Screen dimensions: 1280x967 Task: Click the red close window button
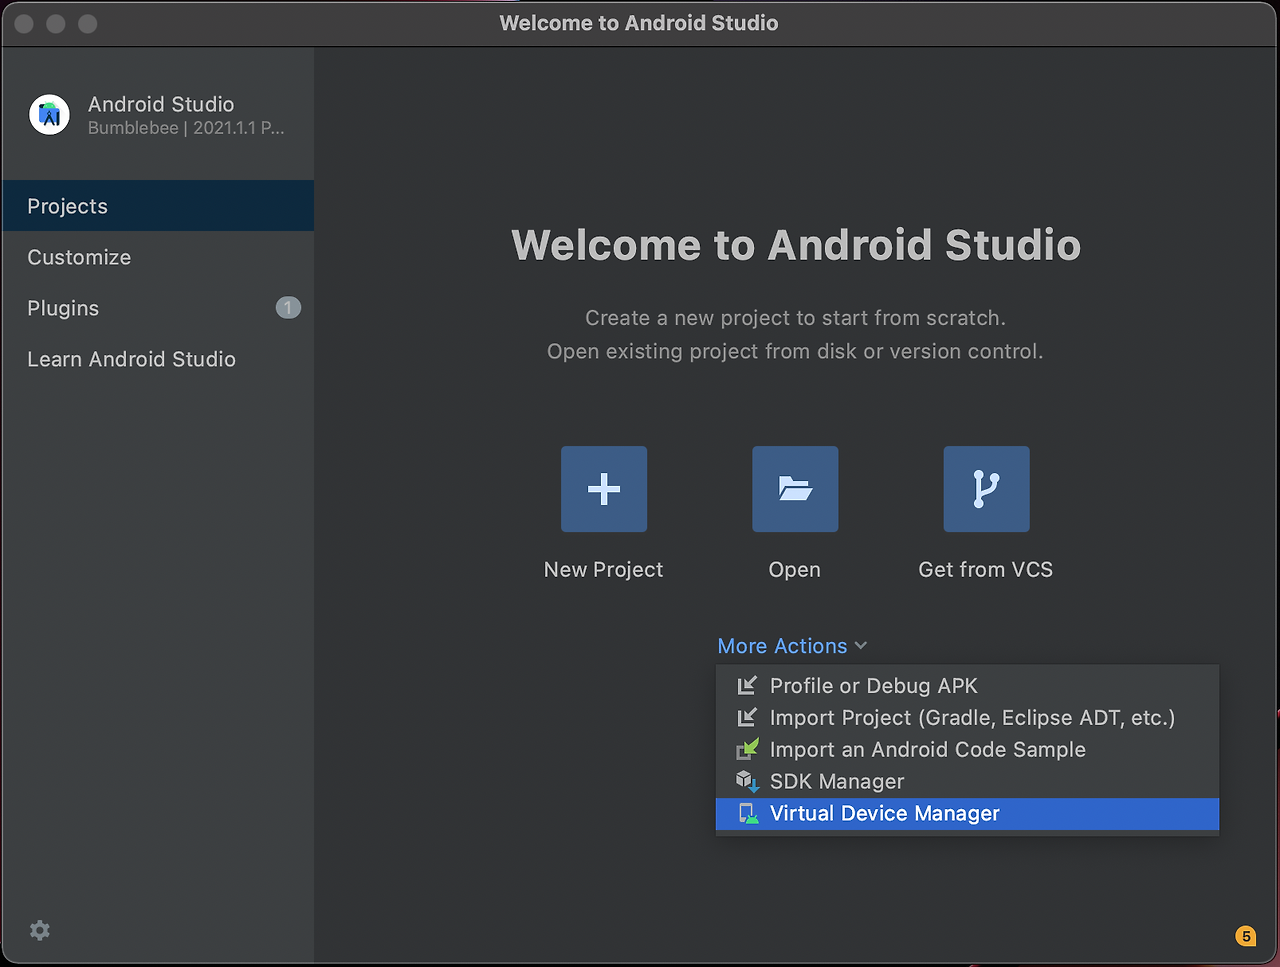[x=24, y=23]
